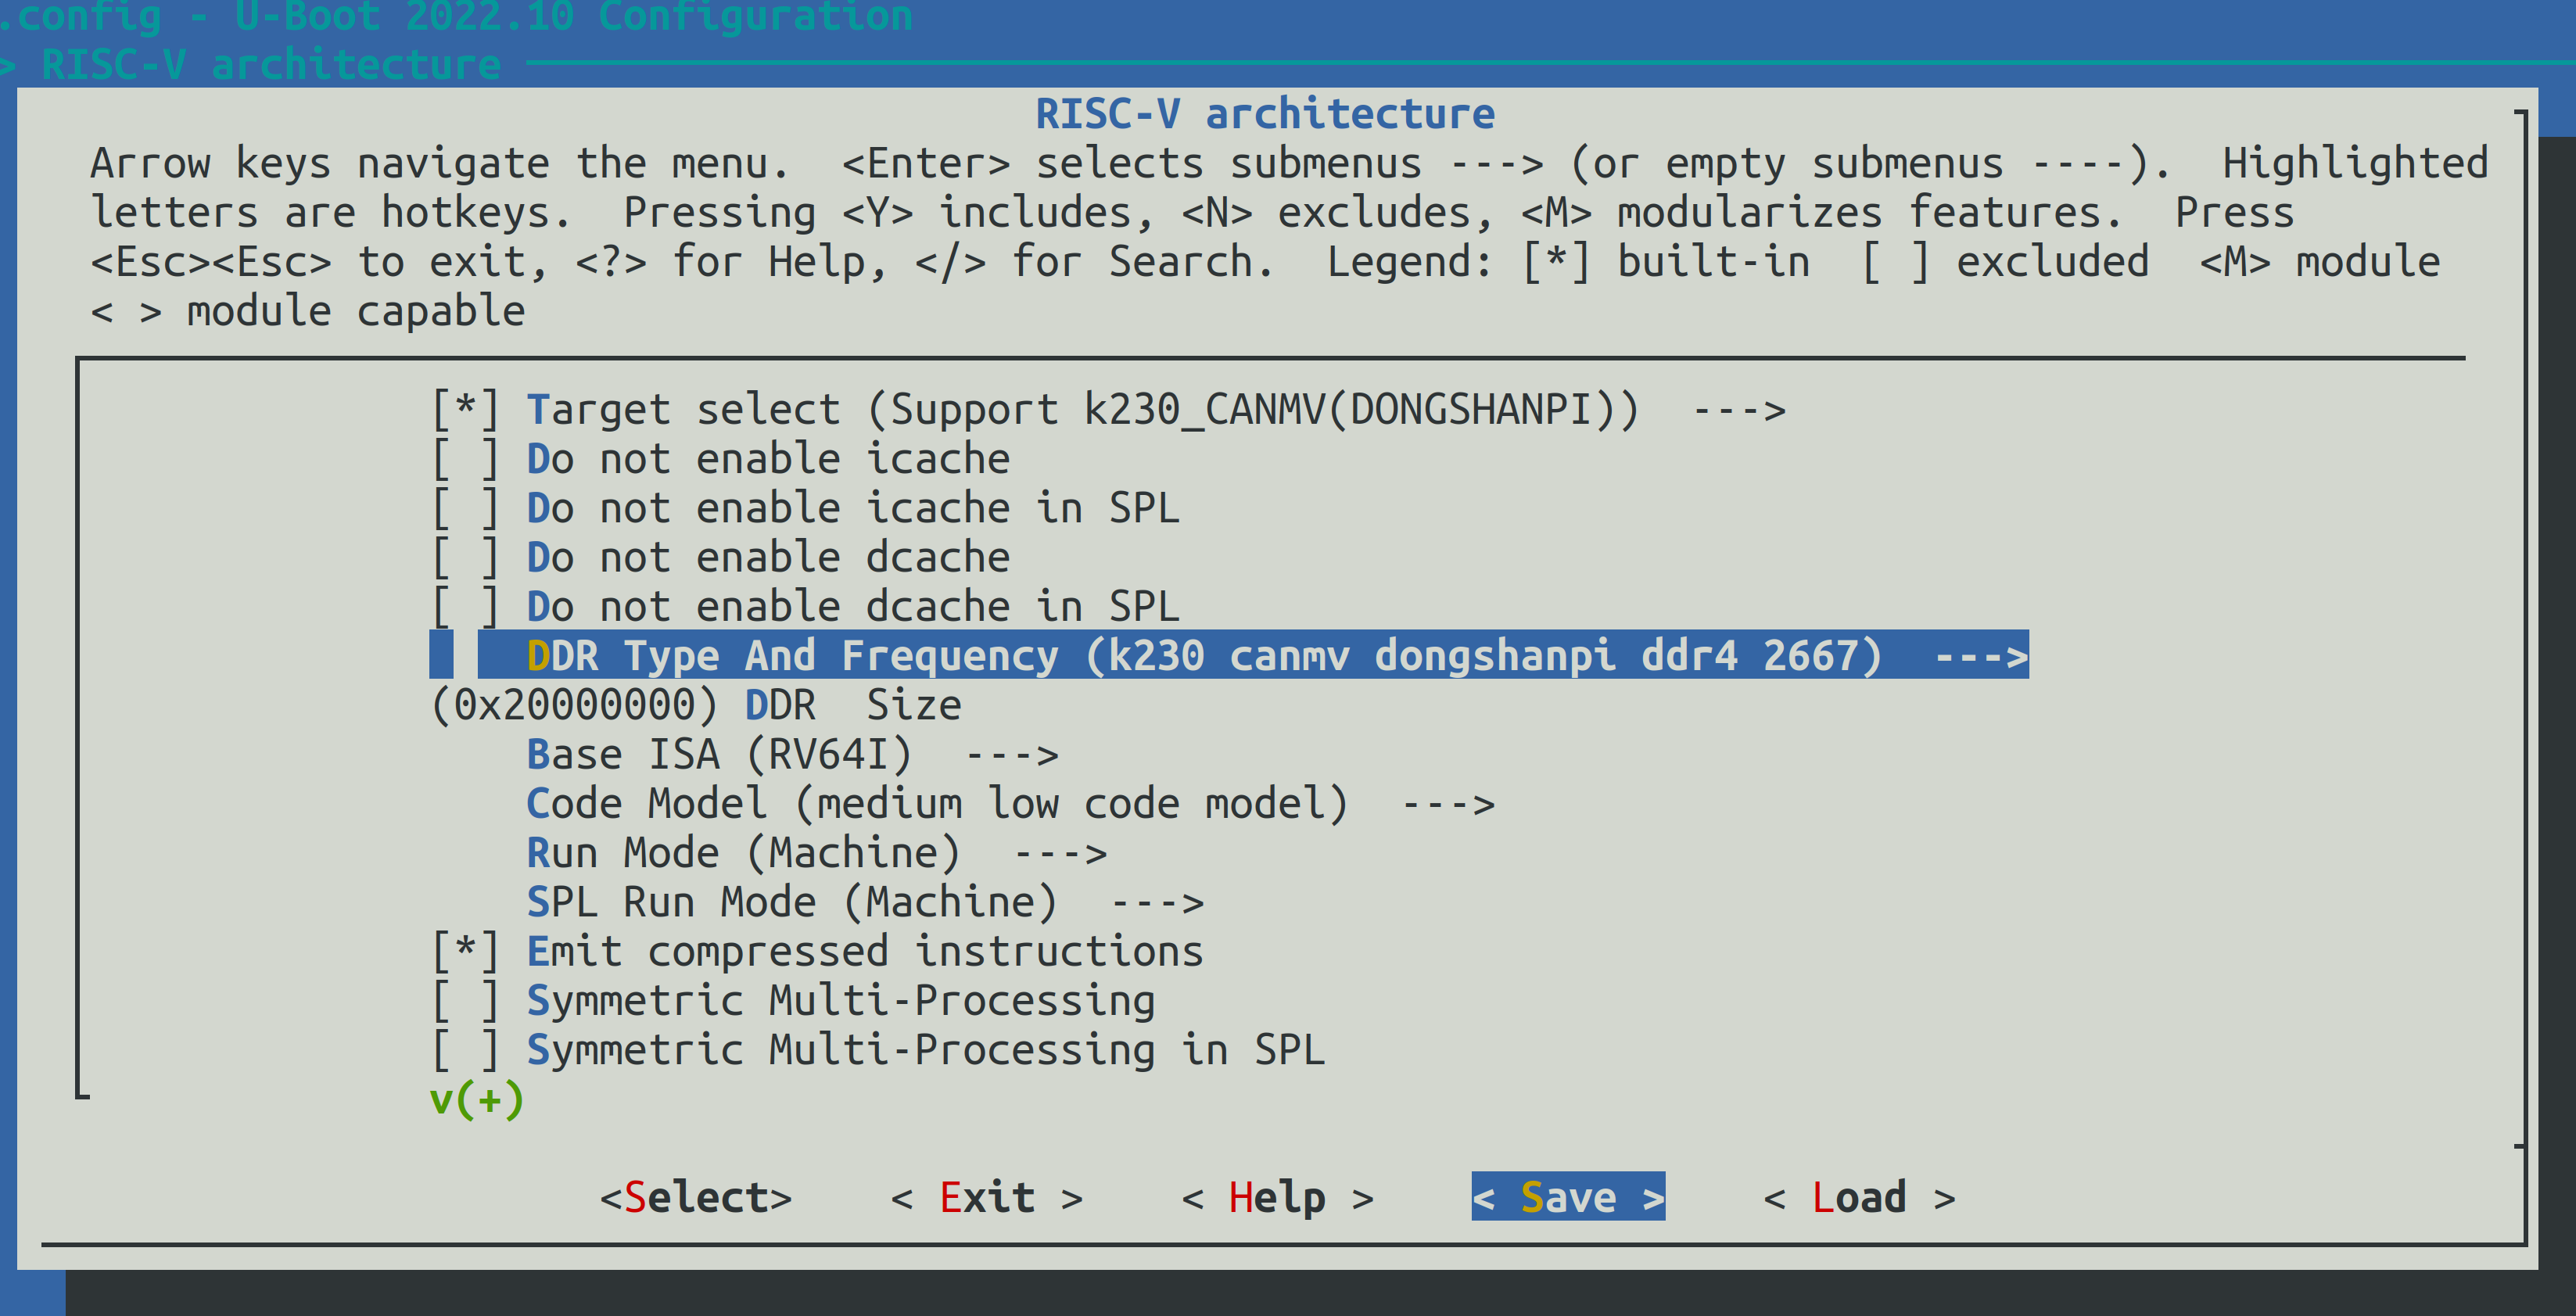Disable 'Emit compressed instructions' checkbox
2576x1316 pixels.
tap(465, 951)
